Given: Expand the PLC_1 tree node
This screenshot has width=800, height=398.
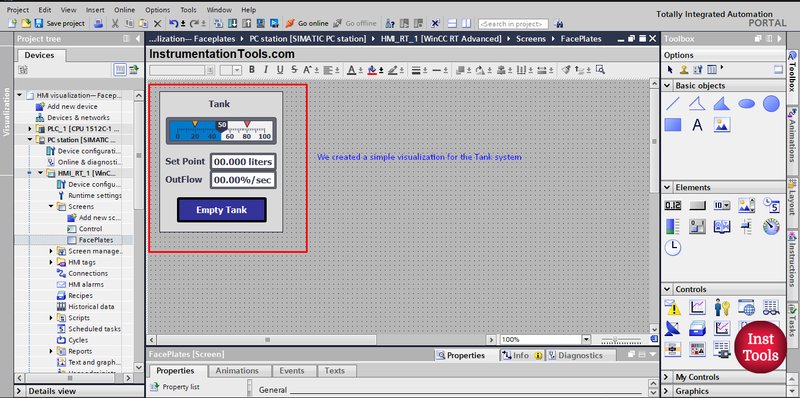Looking at the screenshot, I should pyautogui.click(x=30, y=129).
